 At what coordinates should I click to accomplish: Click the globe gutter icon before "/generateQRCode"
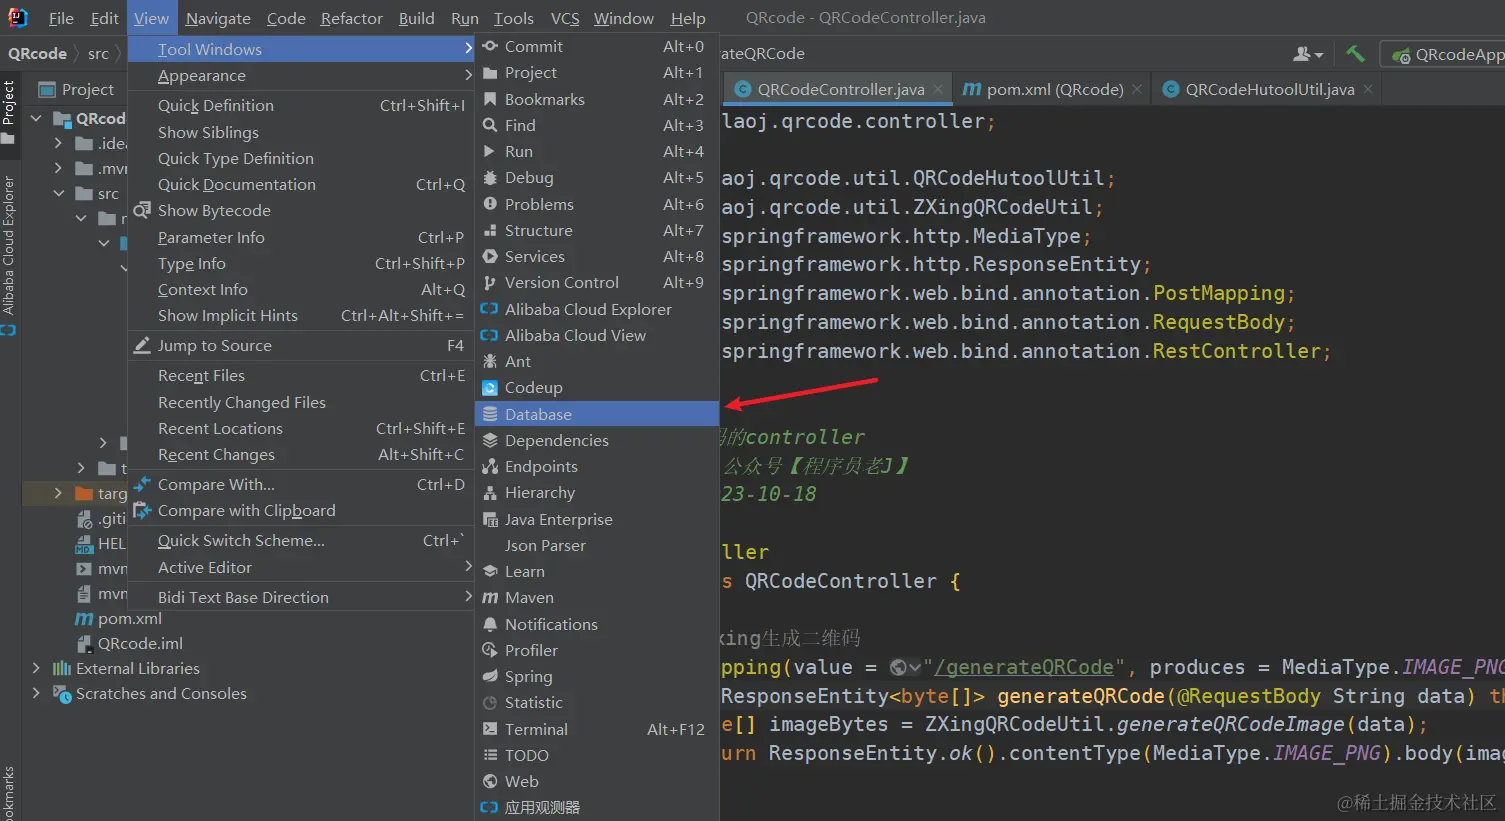pyautogui.click(x=899, y=667)
